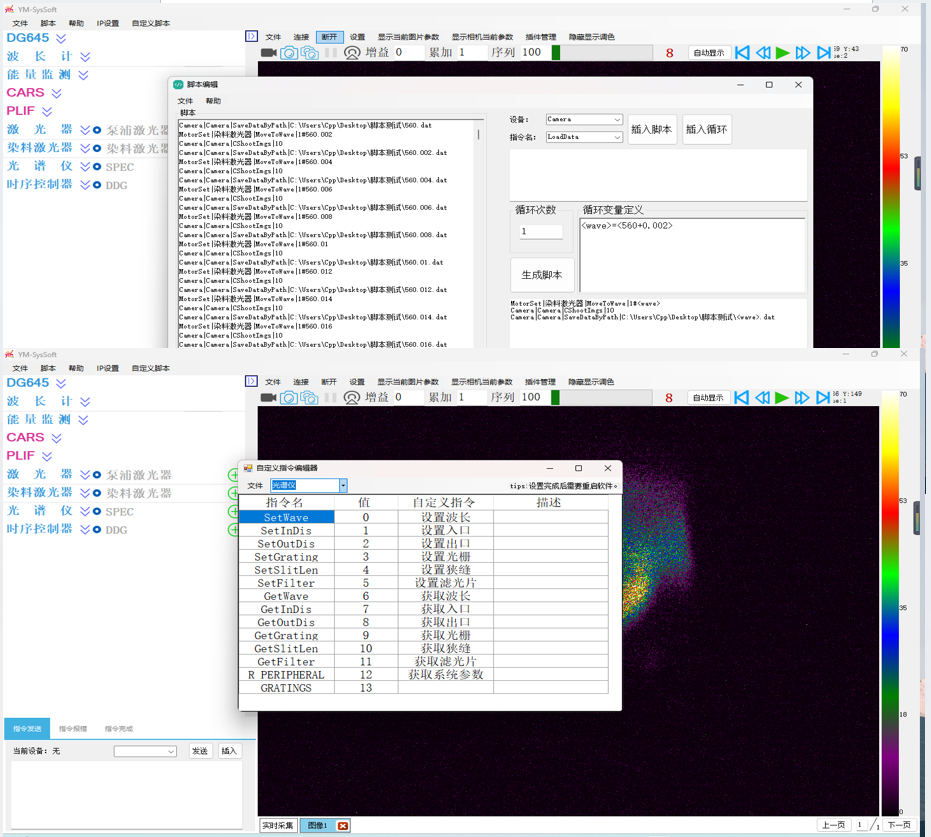Toggle the SPEC indicator dot in the lower window
The width and height of the screenshot is (931, 837).
(97, 512)
